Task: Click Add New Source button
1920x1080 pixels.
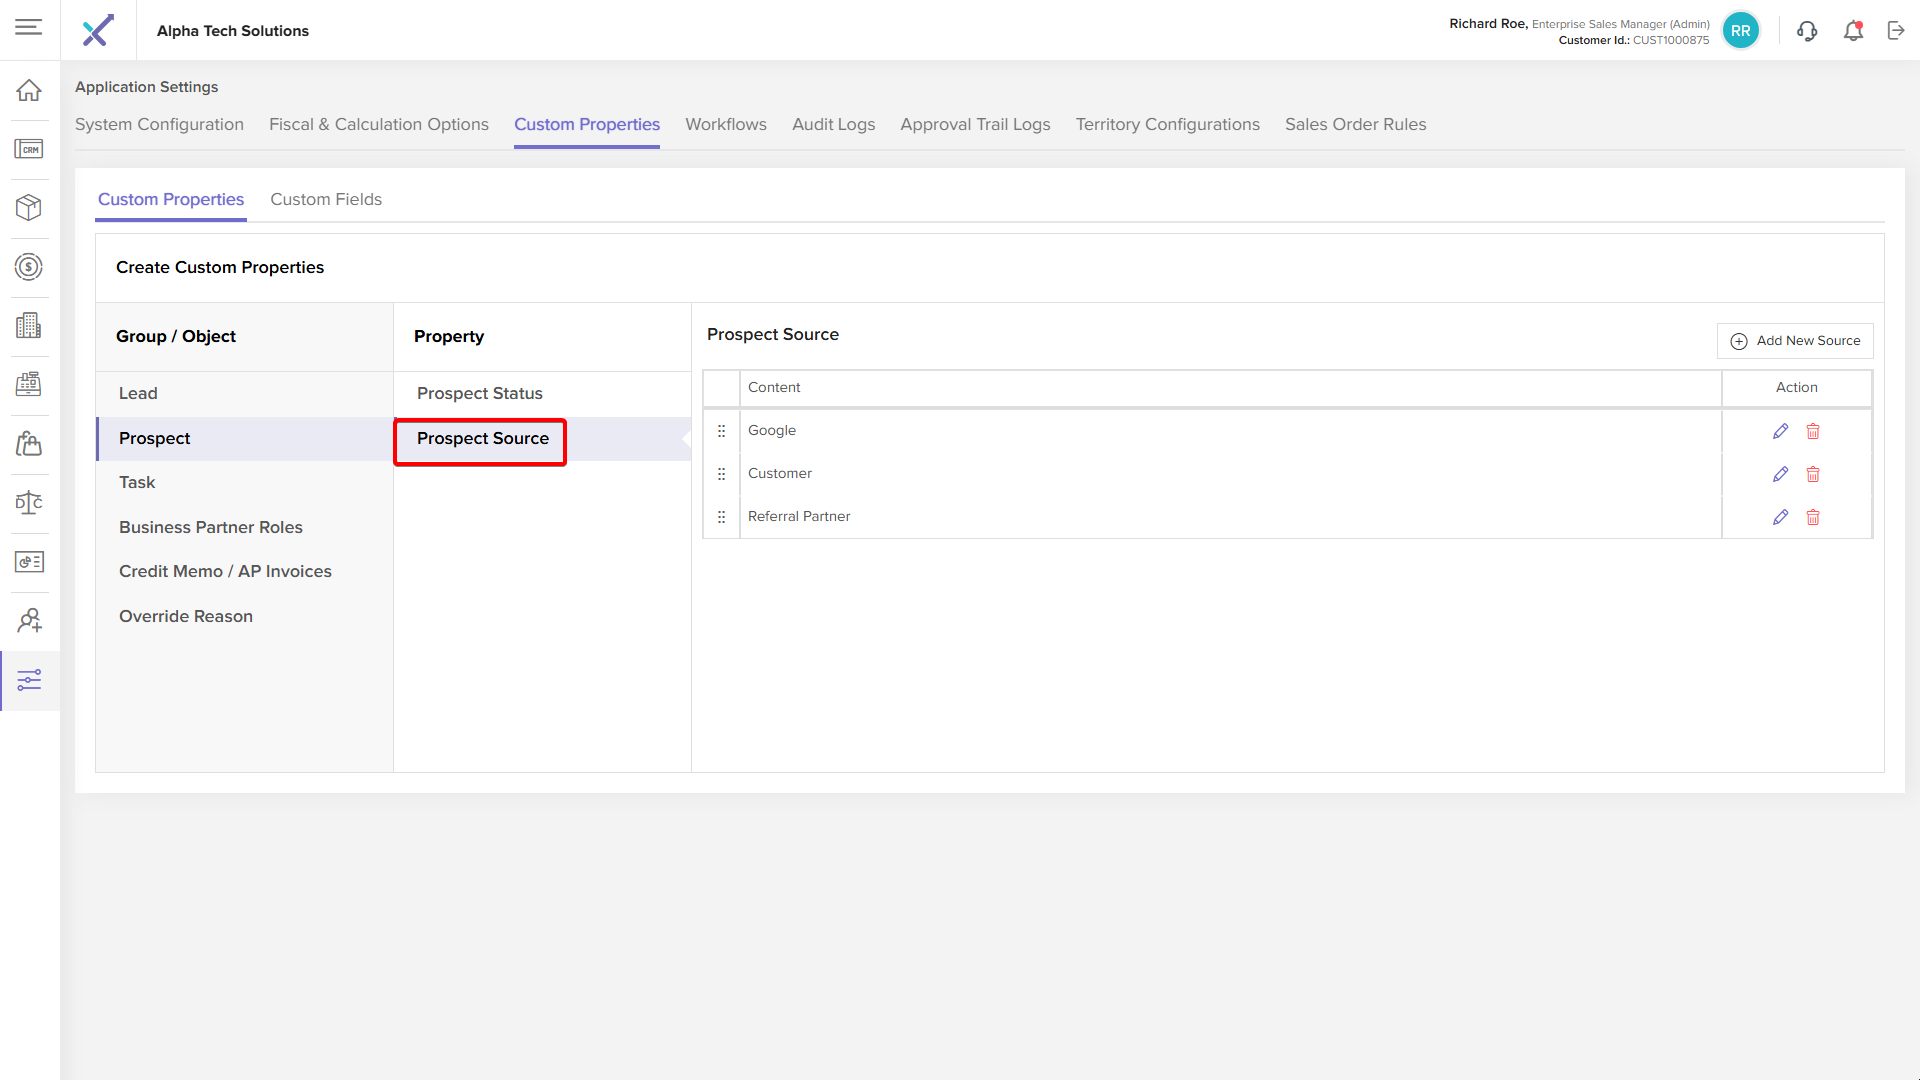Action: (x=1795, y=341)
